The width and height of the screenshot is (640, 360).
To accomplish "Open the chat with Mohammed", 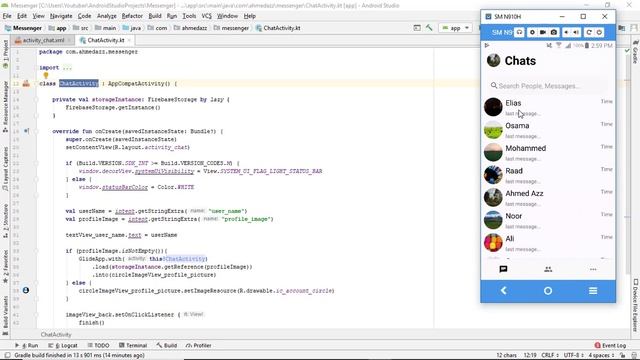I will tap(548, 152).
